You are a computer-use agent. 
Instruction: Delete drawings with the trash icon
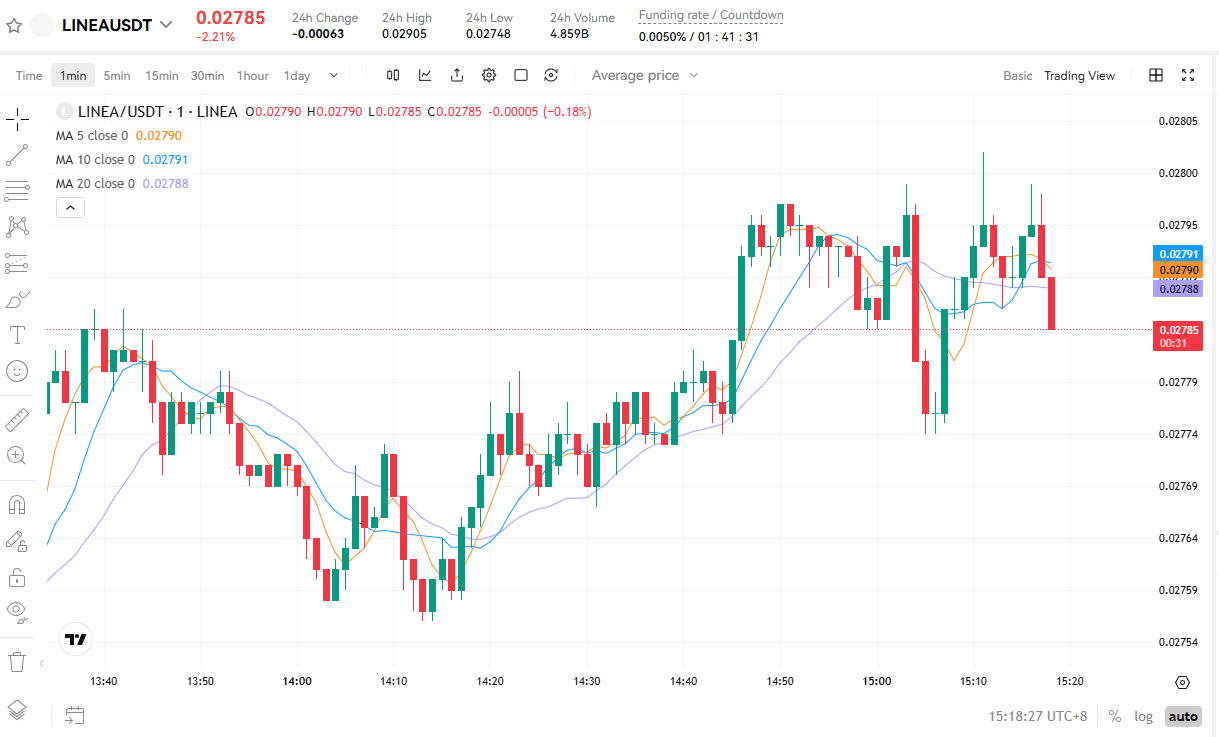pyautogui.click(x=17, y=661)
